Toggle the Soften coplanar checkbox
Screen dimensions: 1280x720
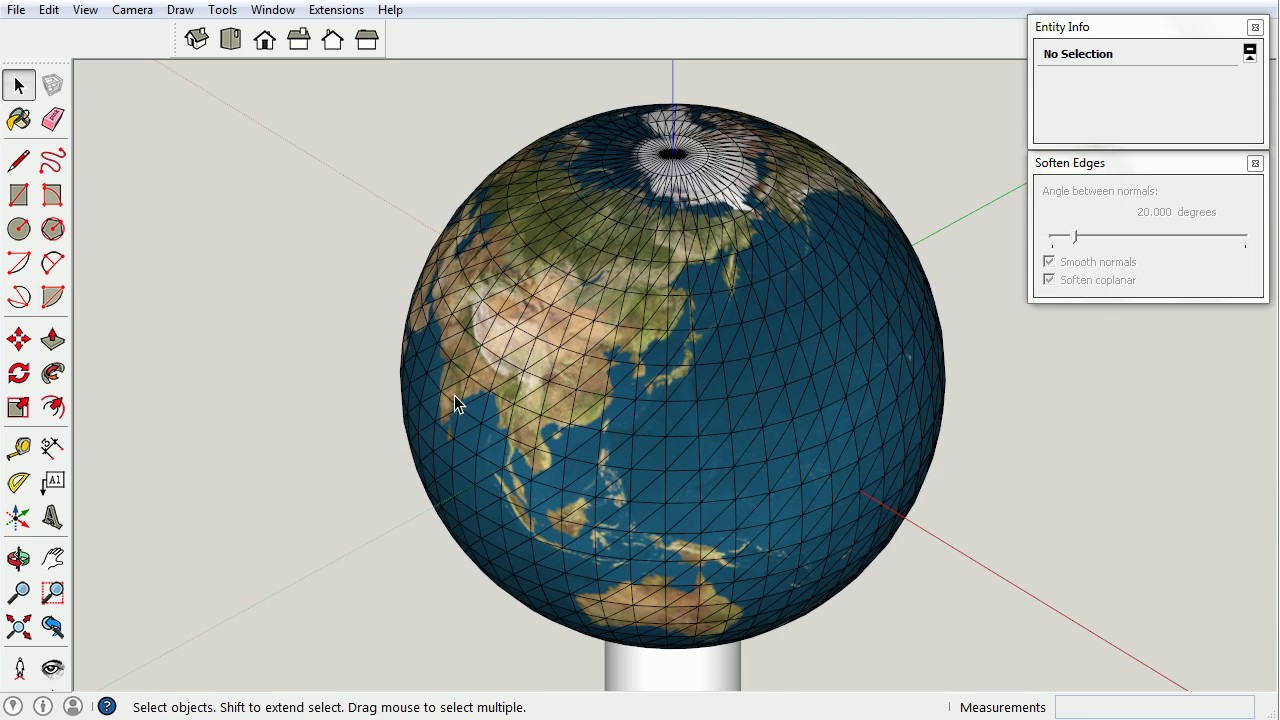click(1049, 280)
